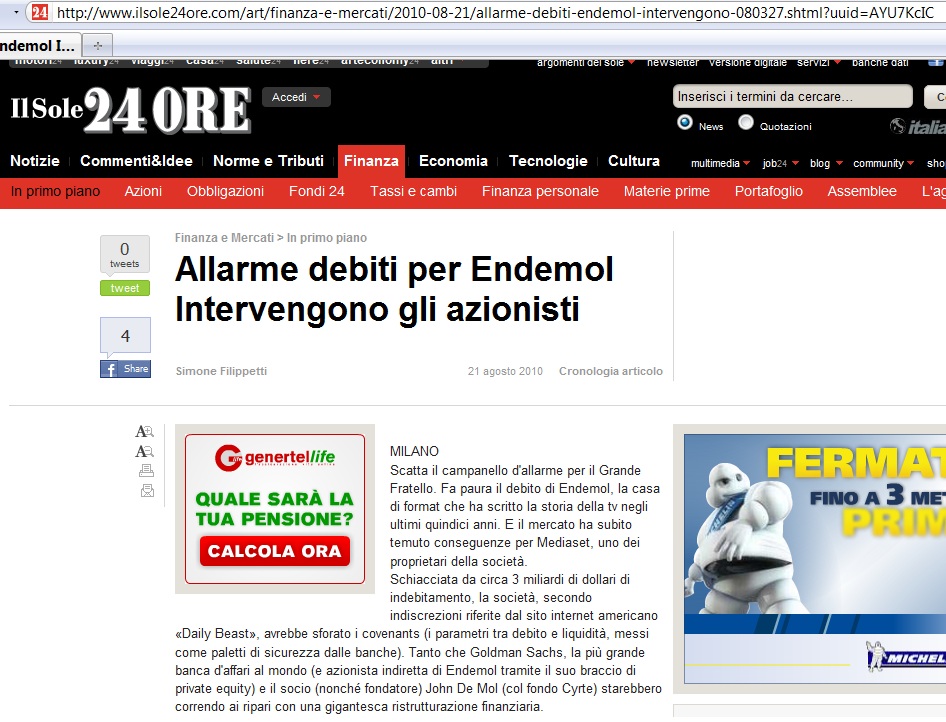Go to Tassi e cambi subsection

413,191
